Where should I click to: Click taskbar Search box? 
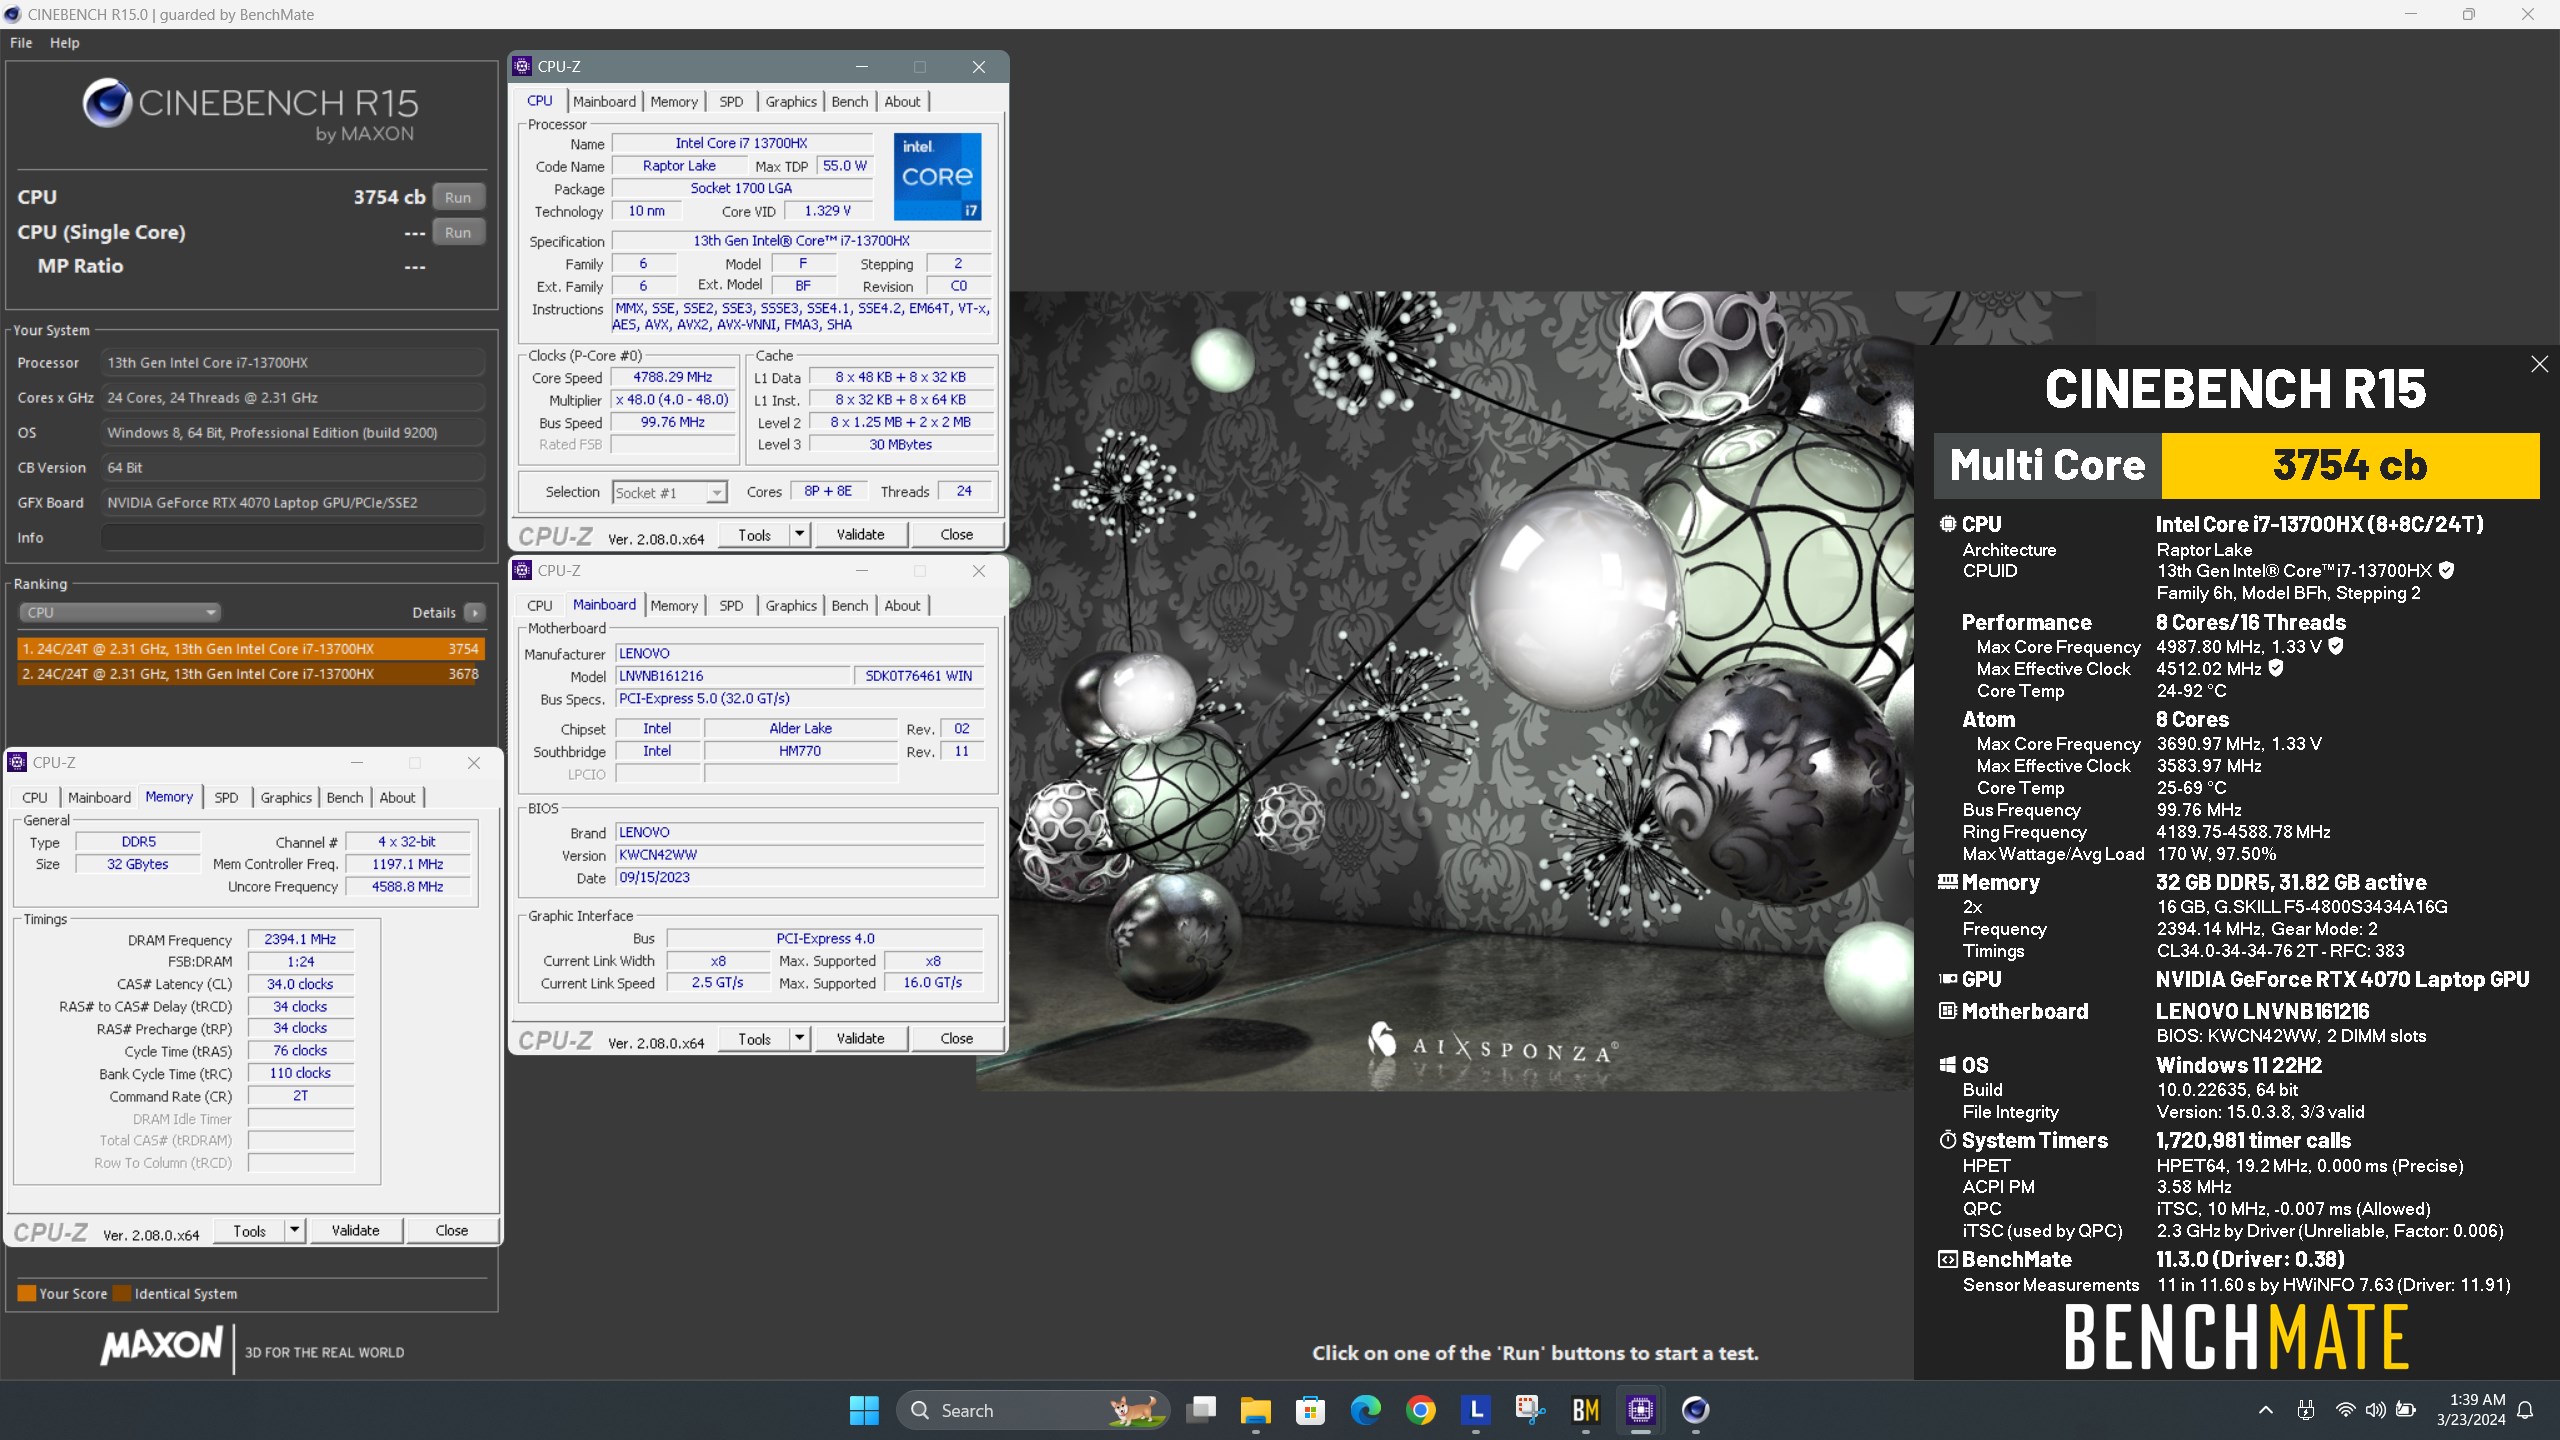coord(1032,1410)
